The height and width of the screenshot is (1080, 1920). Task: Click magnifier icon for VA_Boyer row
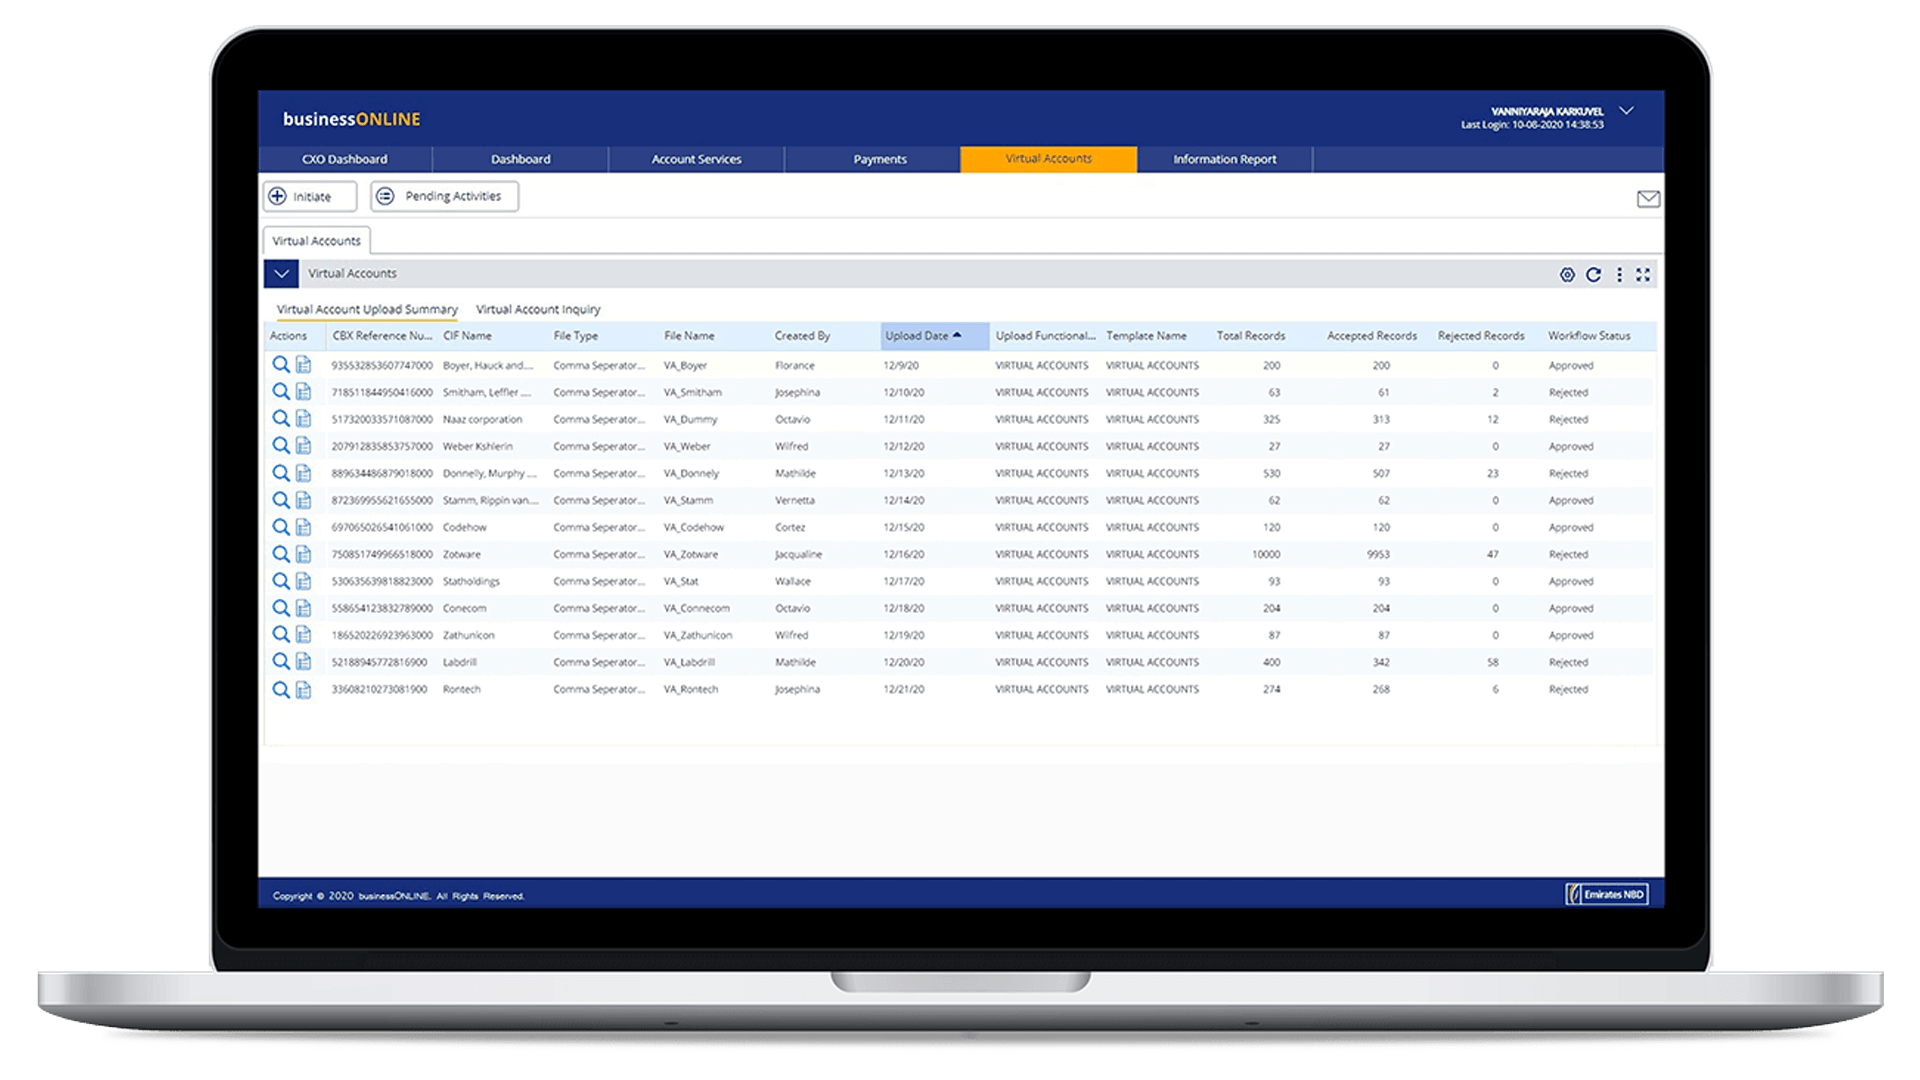click(281, 365)
